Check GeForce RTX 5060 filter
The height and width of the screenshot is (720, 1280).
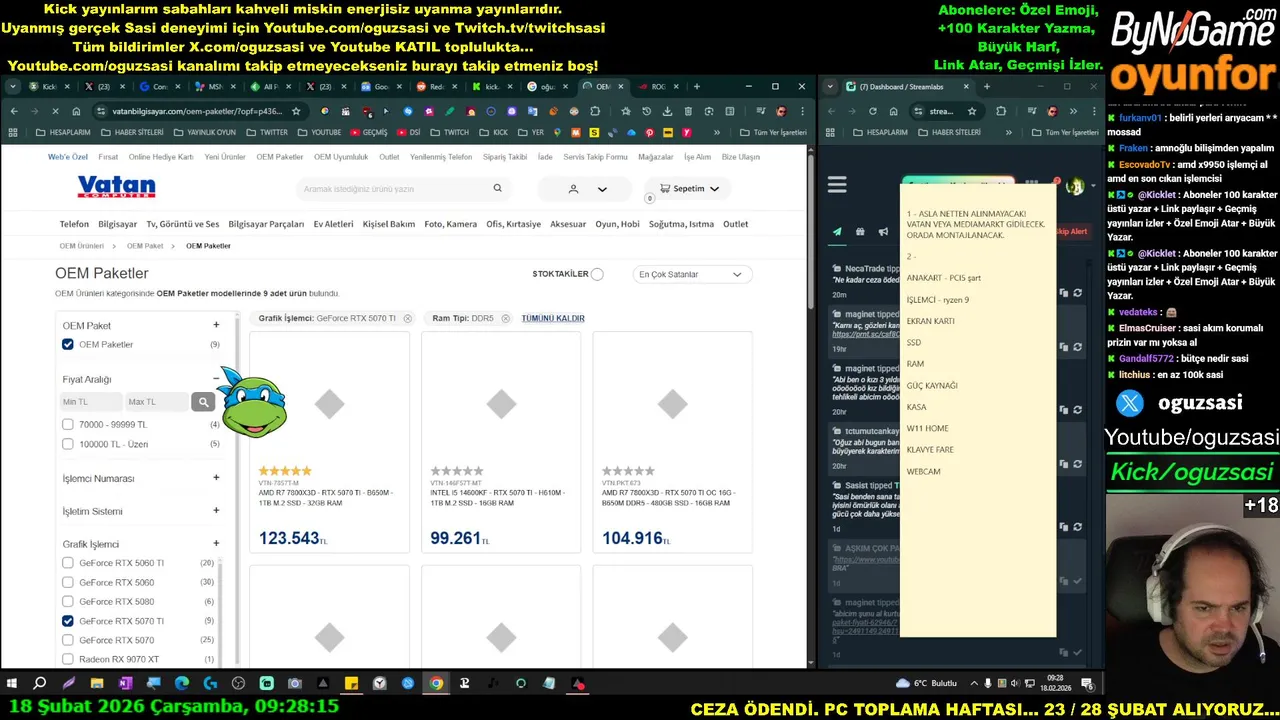(68, 582)
